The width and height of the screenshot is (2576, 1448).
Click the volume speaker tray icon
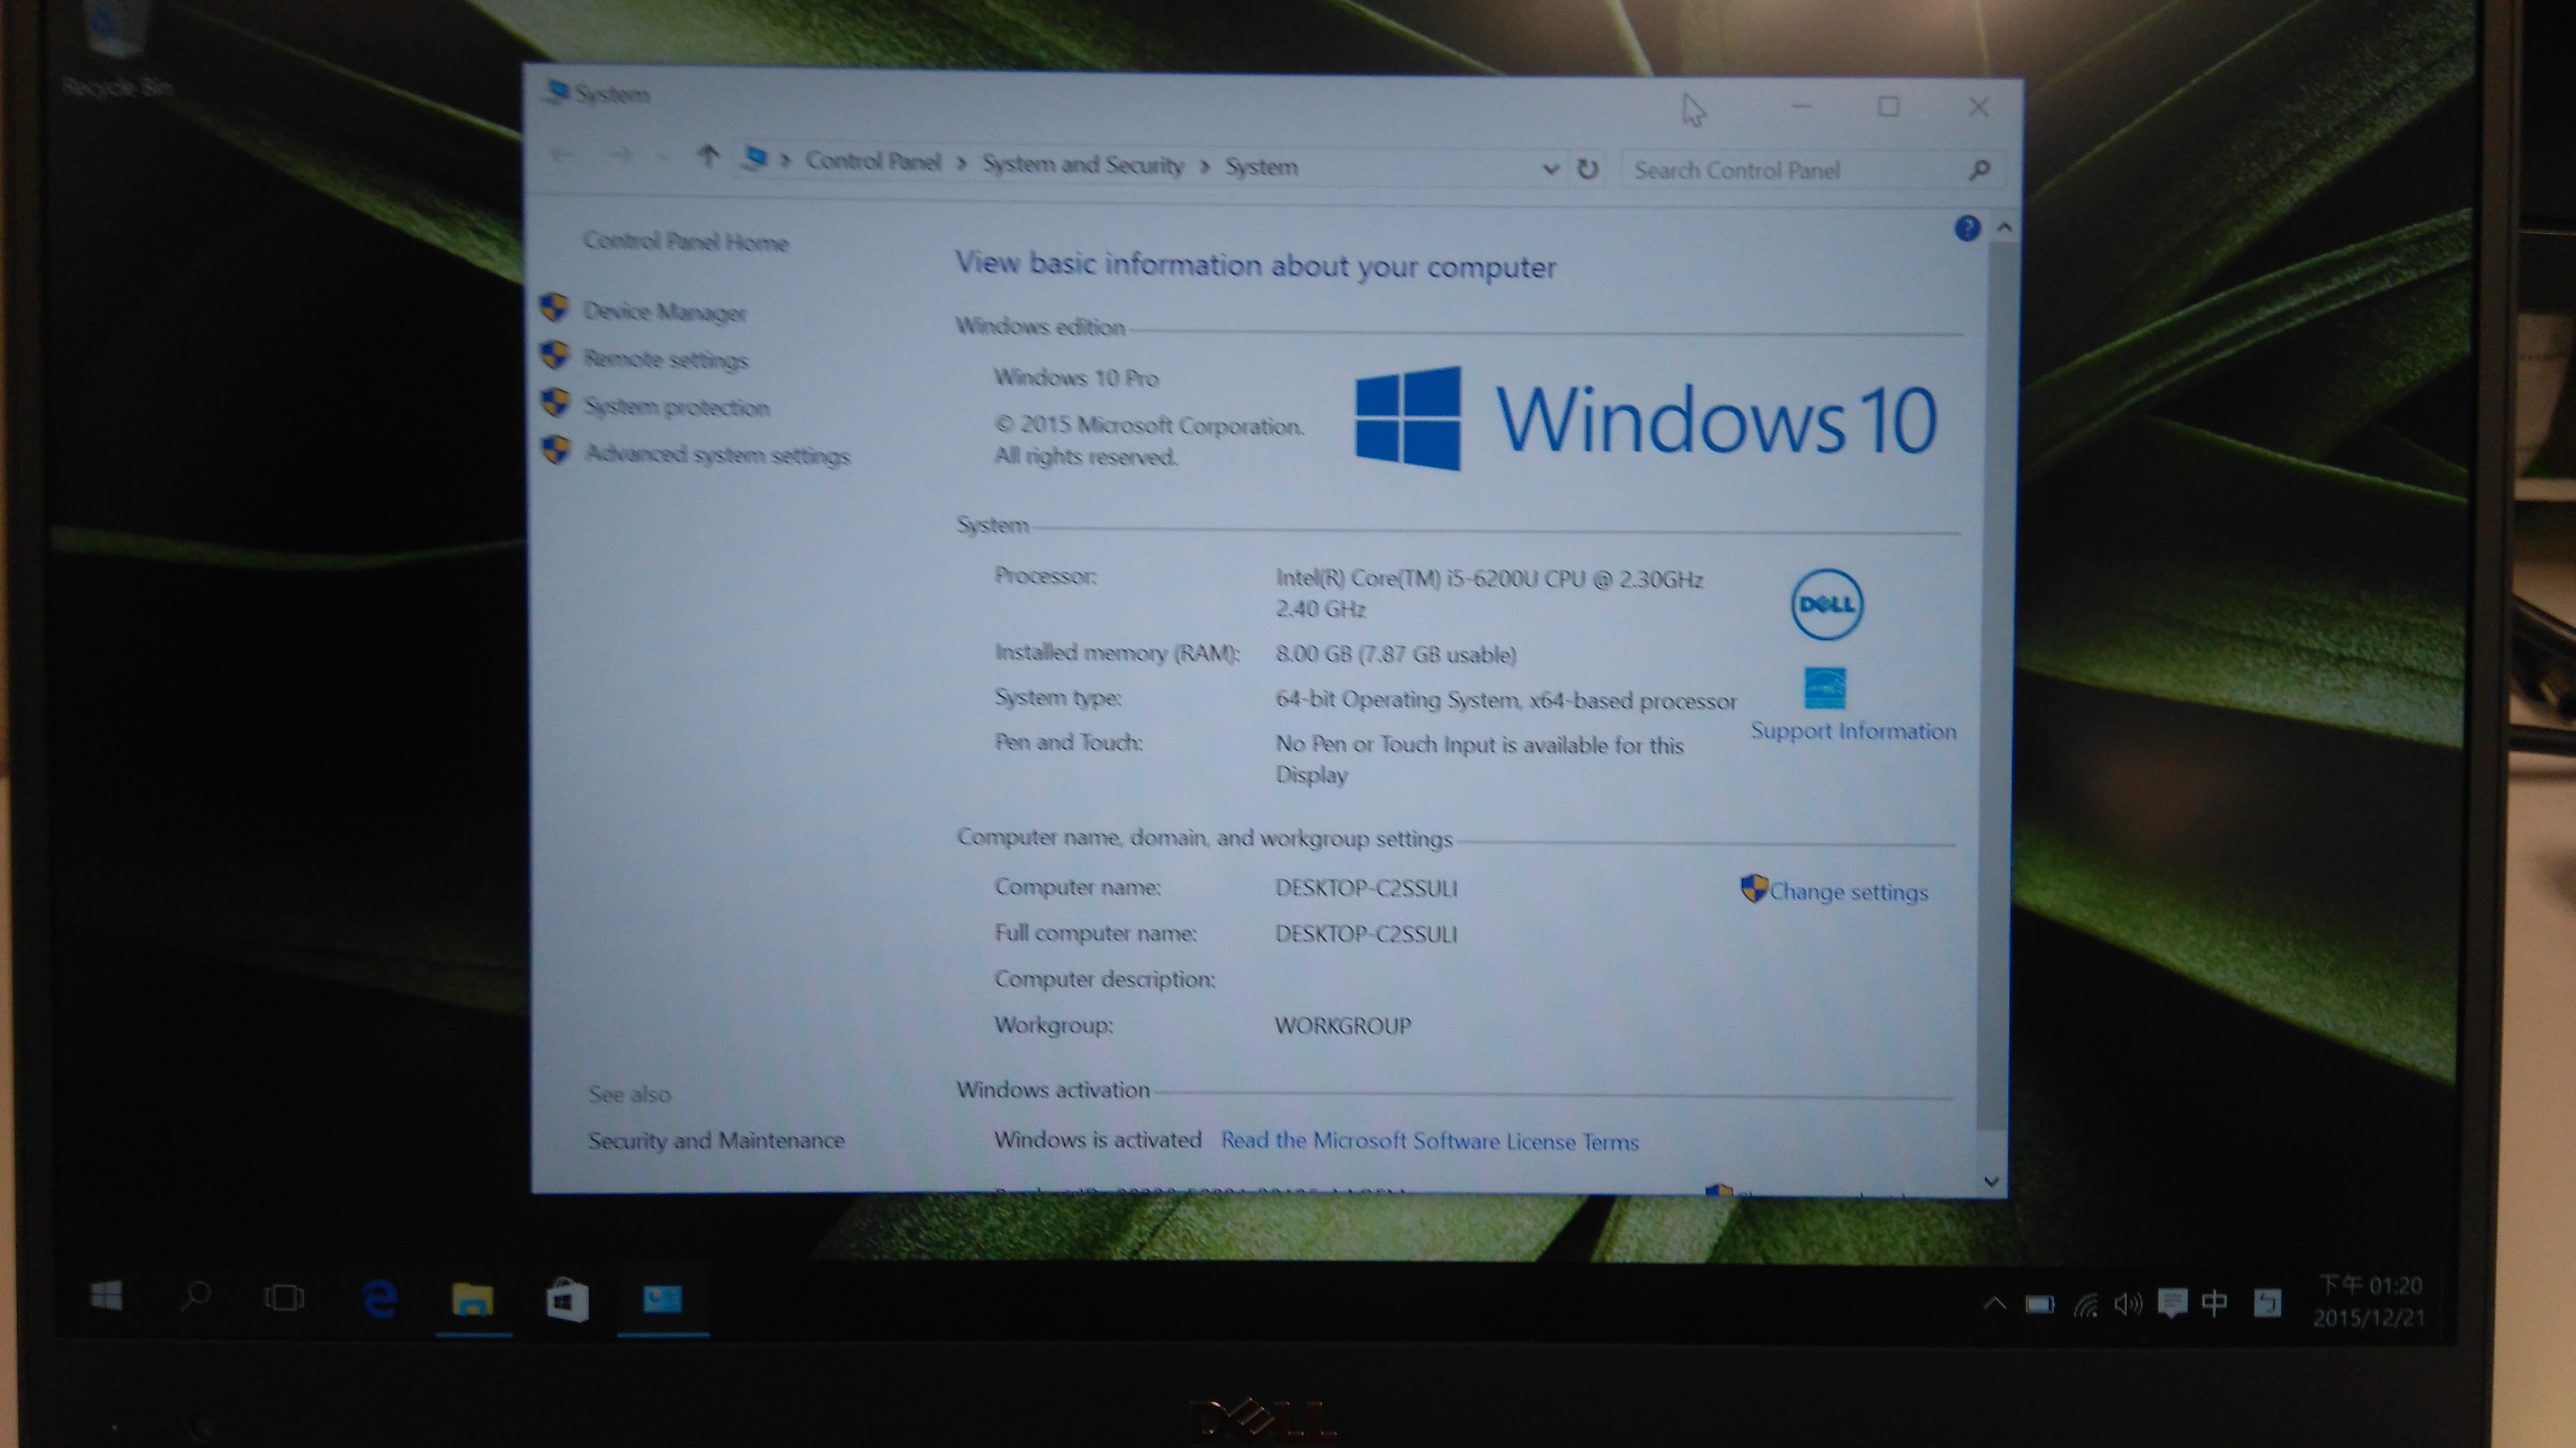tap(2127, 1304)
